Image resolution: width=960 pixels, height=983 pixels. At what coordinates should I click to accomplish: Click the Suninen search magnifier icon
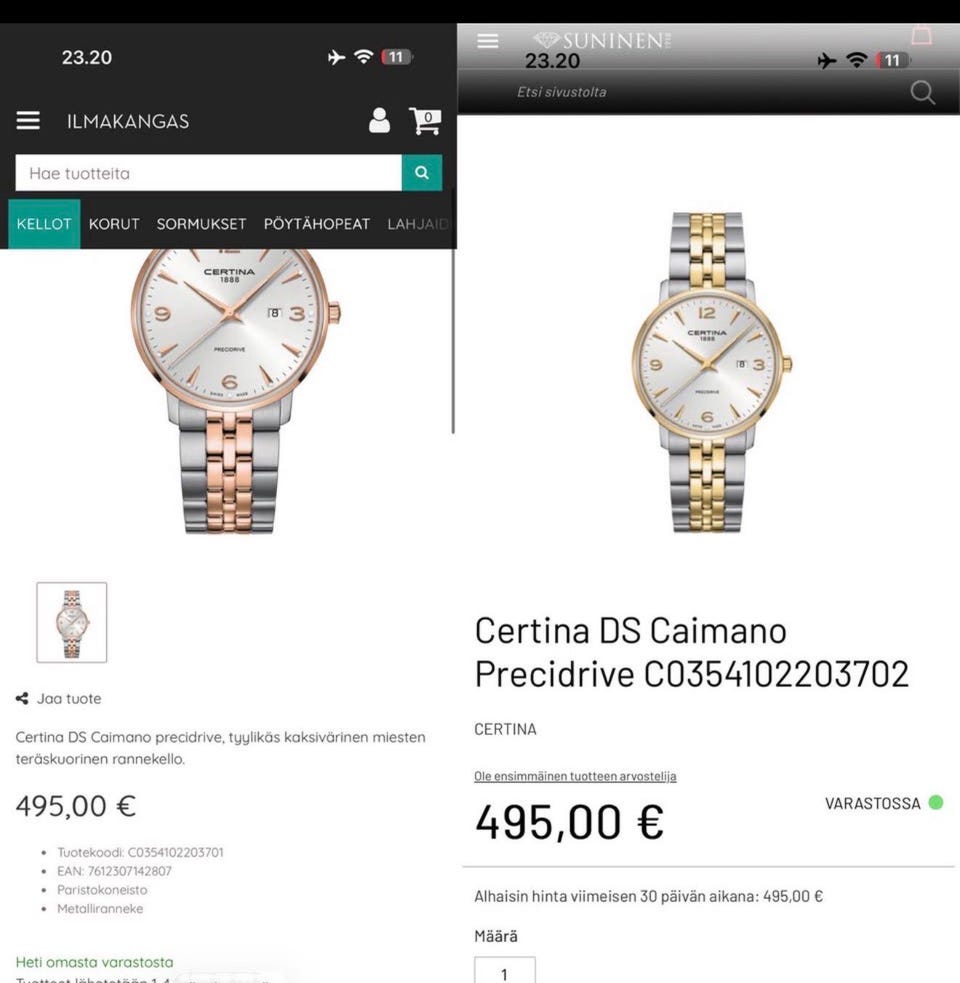922,92
